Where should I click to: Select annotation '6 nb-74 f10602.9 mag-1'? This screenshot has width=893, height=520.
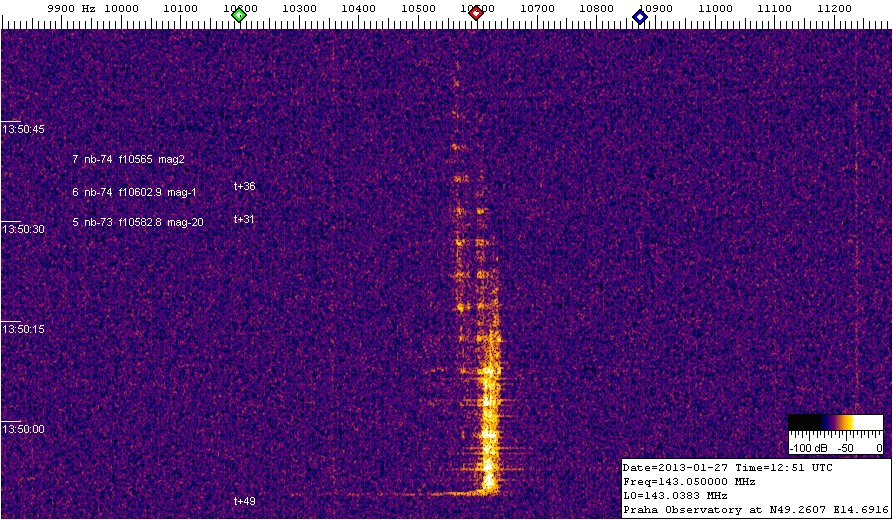coord(135,192)
